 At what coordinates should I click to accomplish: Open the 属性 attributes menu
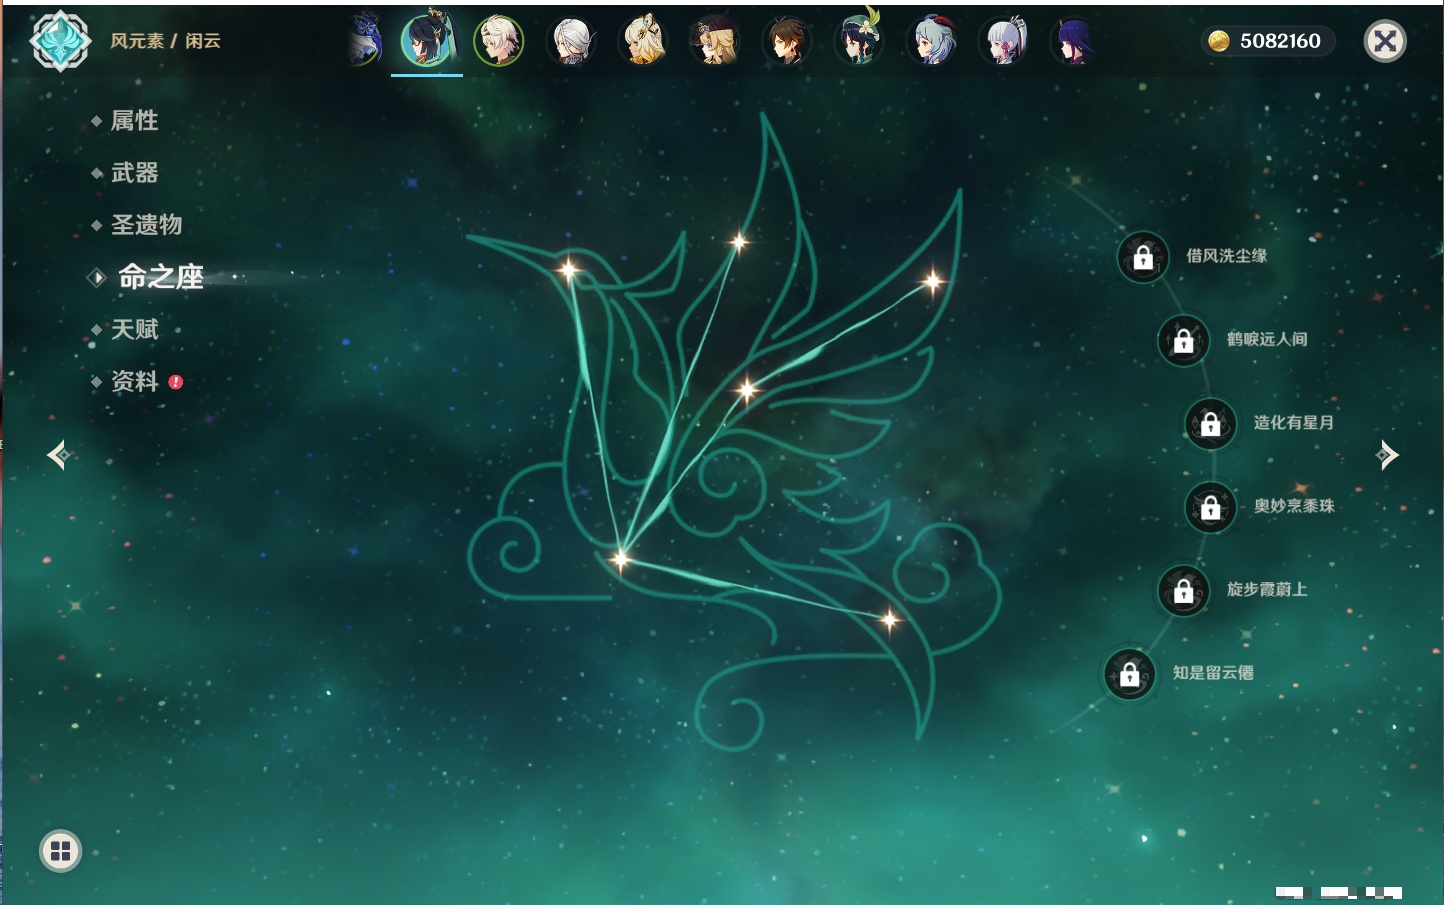(x=134, y=121)
